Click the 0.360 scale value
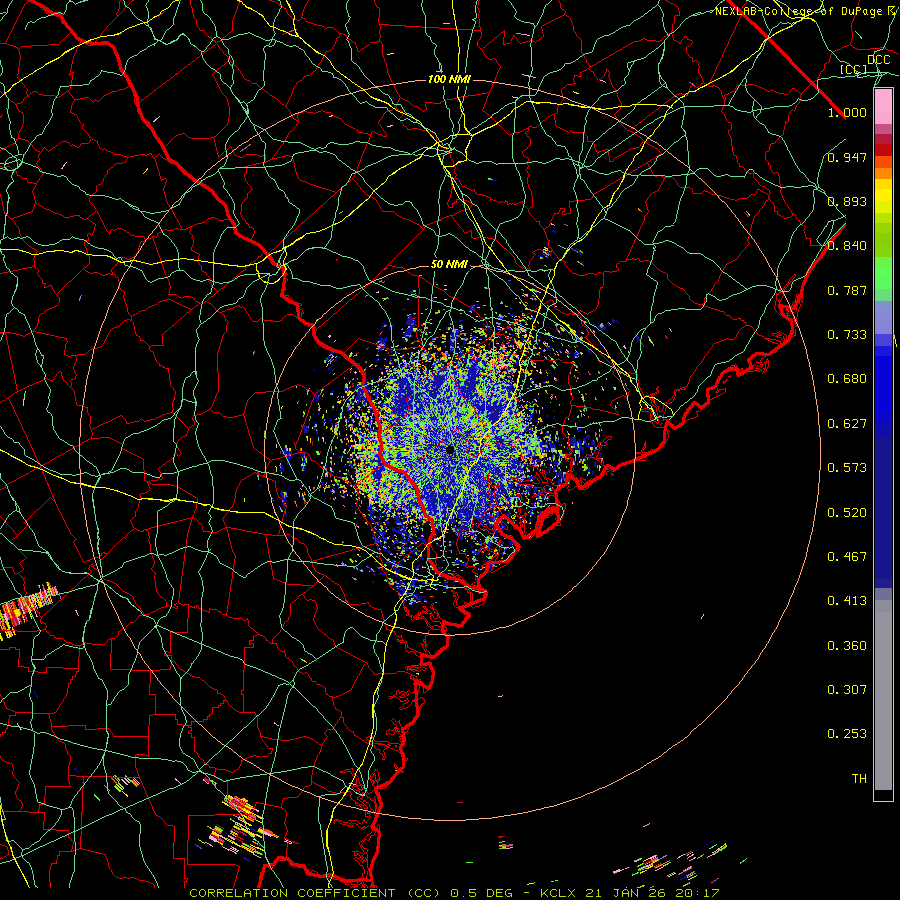This screenshot has width=900, height=900. click(x=847, y=646)
